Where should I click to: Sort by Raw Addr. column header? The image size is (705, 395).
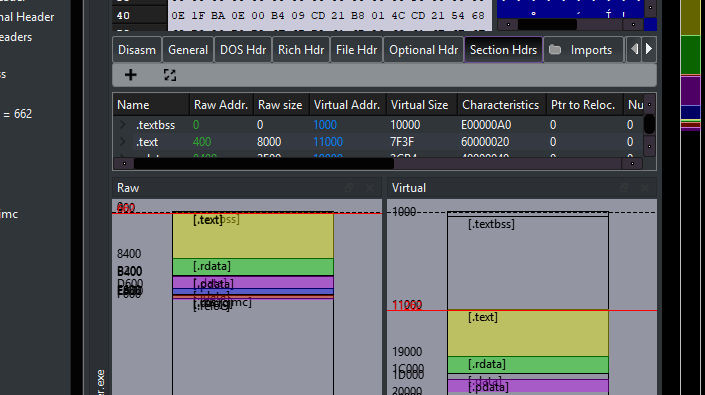(221, 105)
